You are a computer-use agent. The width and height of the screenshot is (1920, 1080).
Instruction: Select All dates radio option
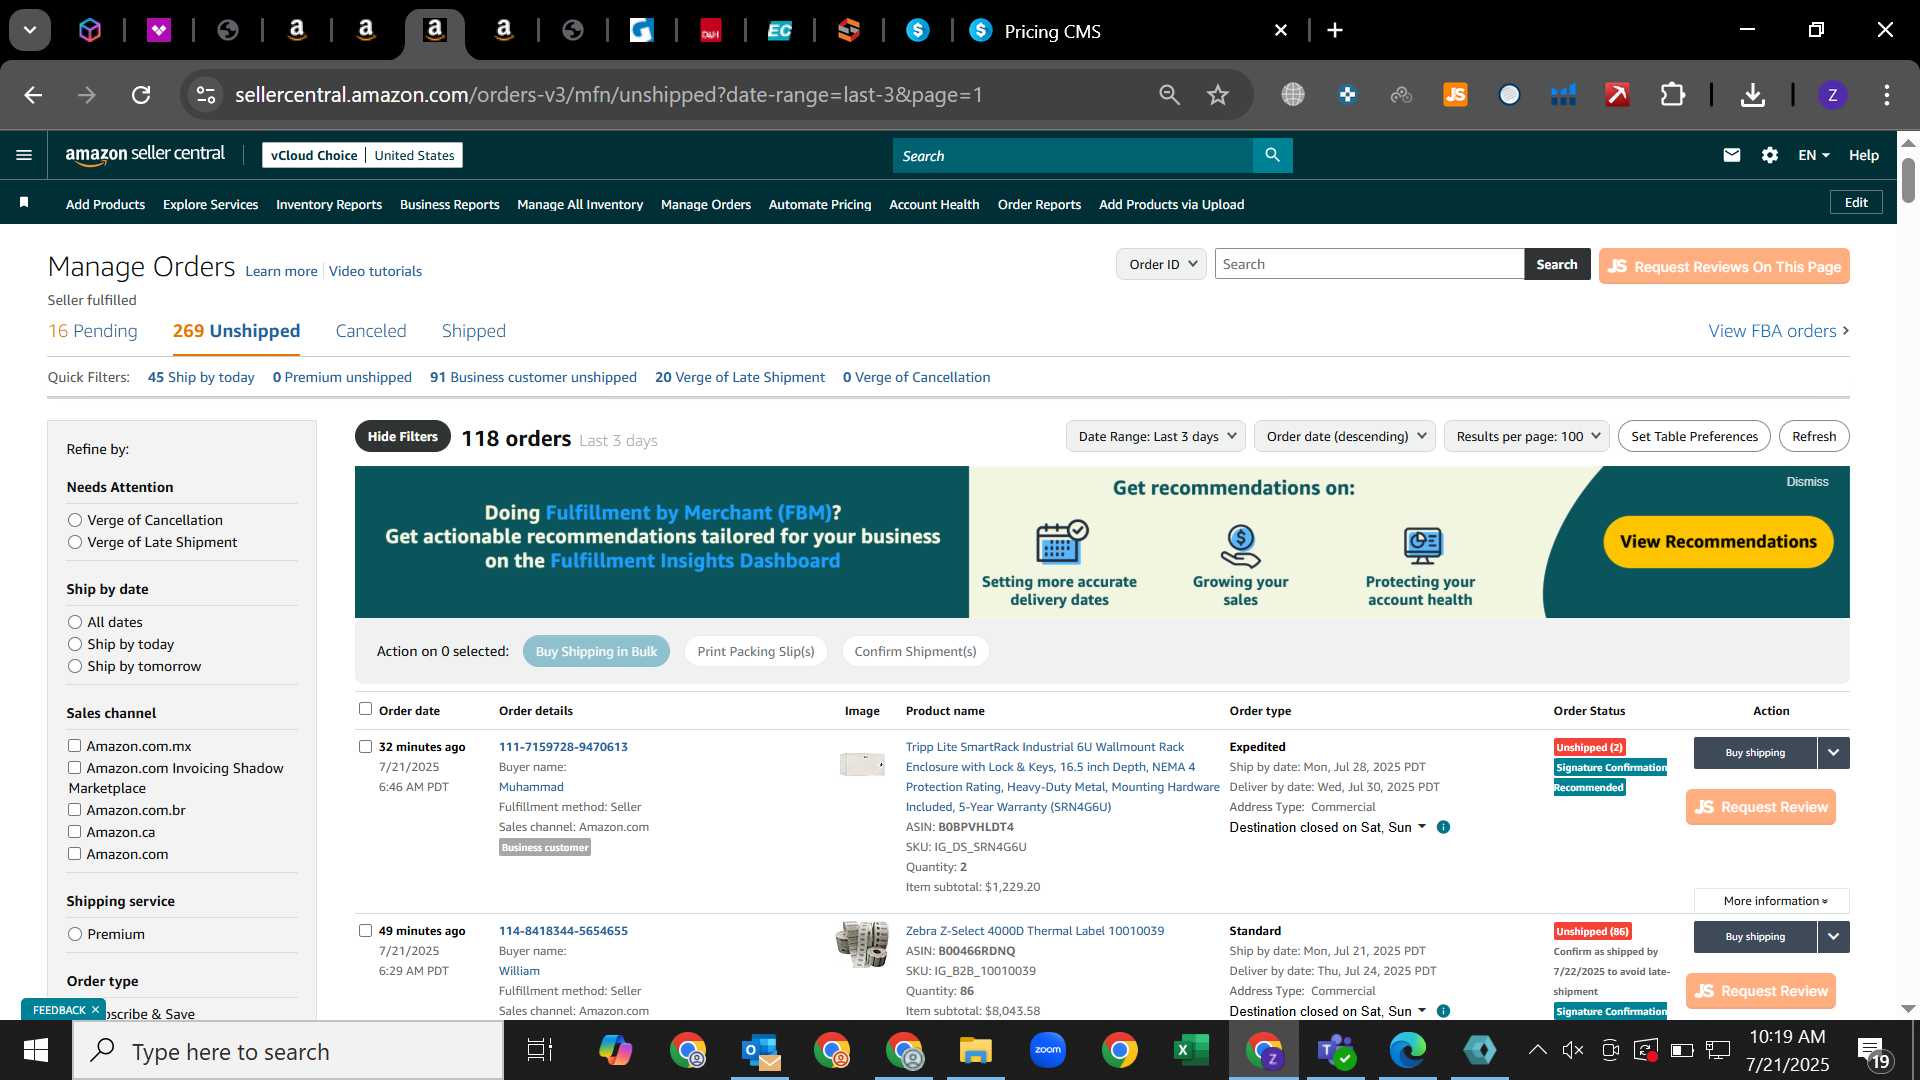point(75,622)
